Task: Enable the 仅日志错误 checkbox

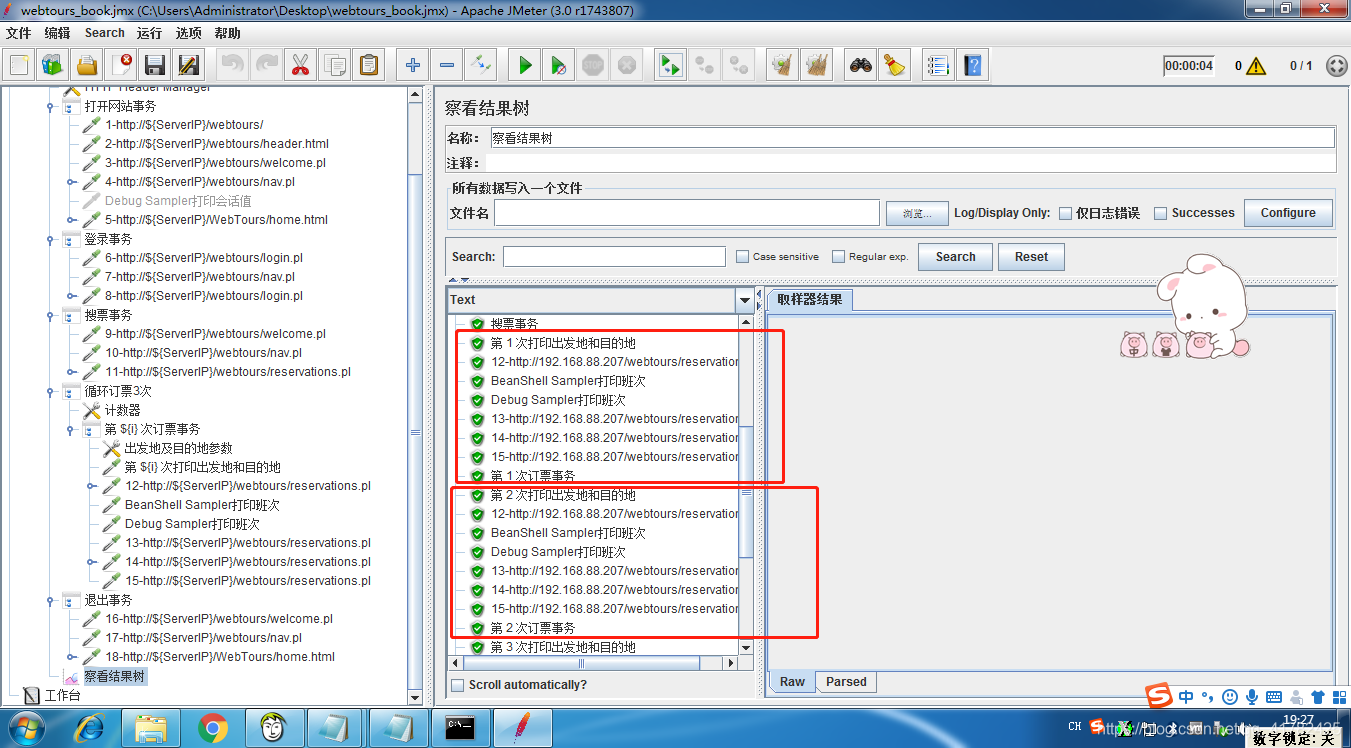Action: tap(1066, 213)
